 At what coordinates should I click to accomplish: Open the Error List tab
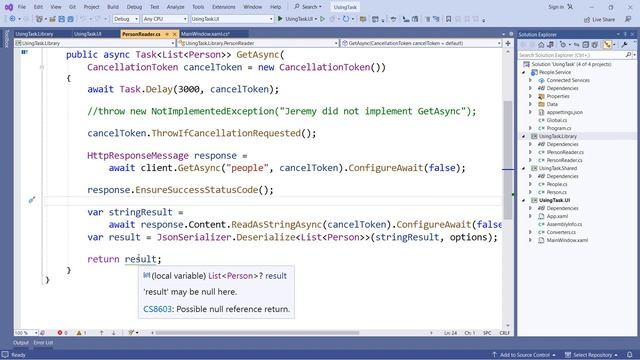43,343
